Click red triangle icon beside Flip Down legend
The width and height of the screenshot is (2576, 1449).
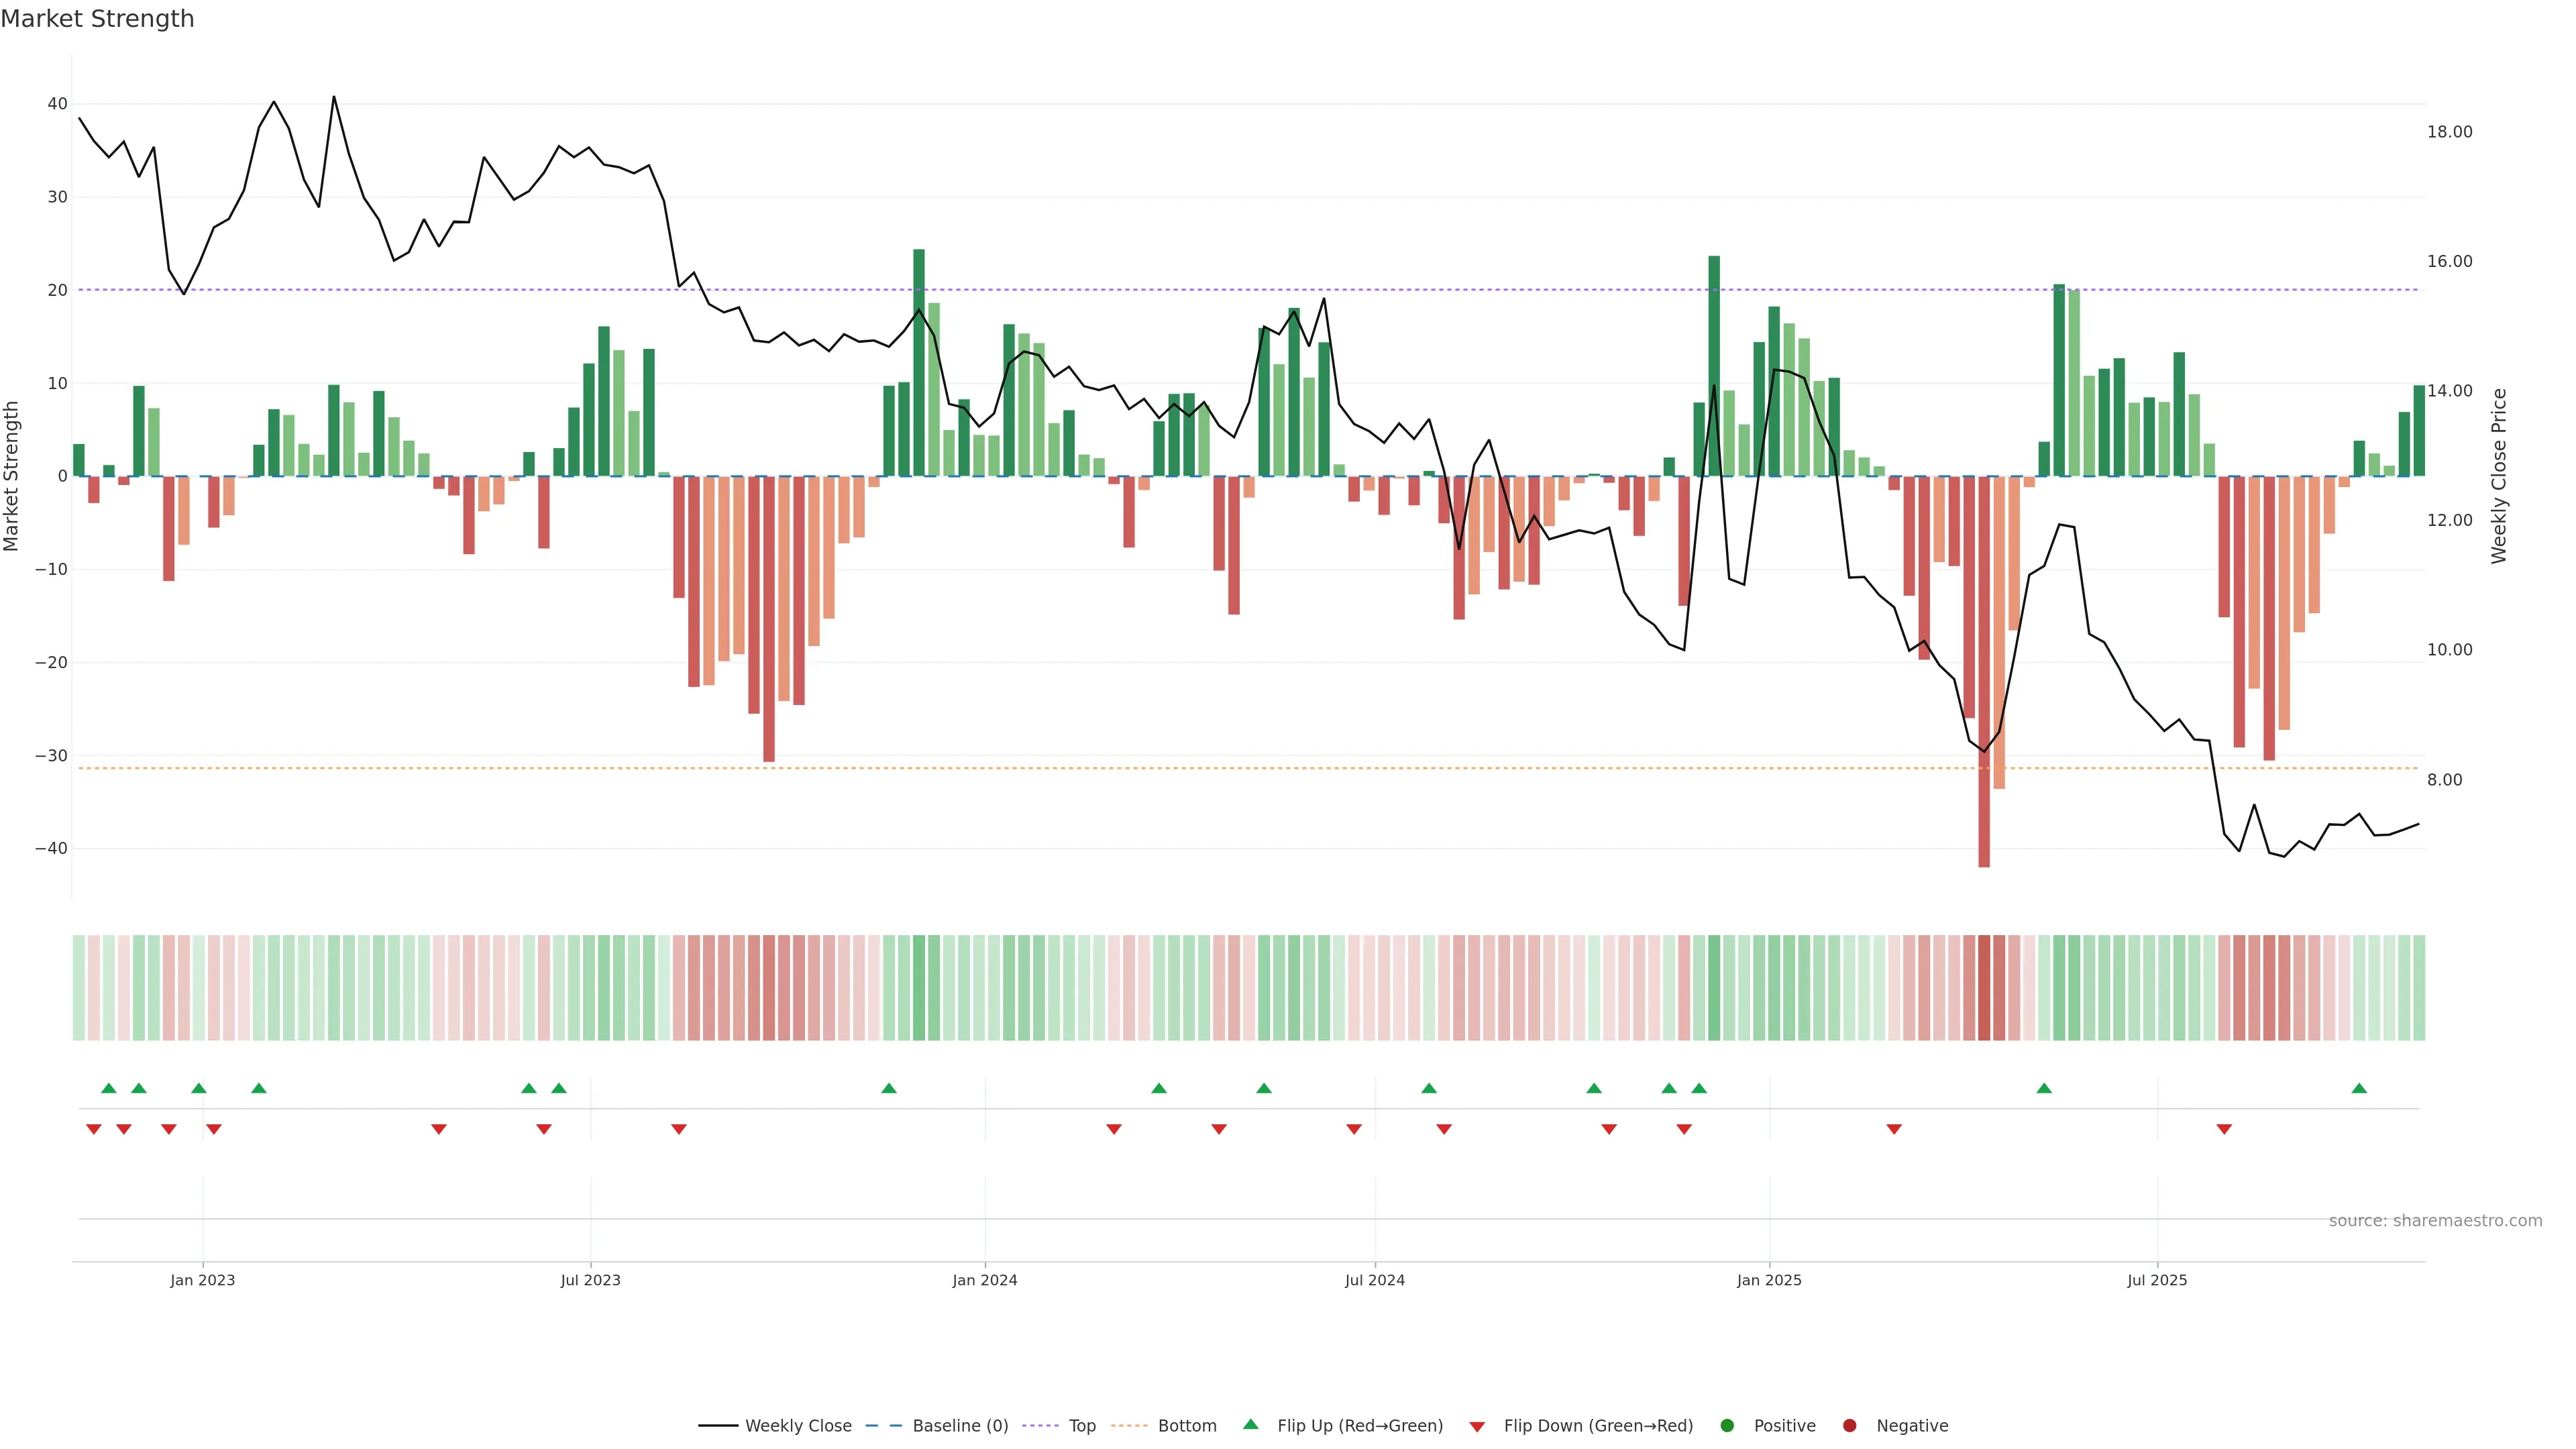click(x=1477, y=1426)
